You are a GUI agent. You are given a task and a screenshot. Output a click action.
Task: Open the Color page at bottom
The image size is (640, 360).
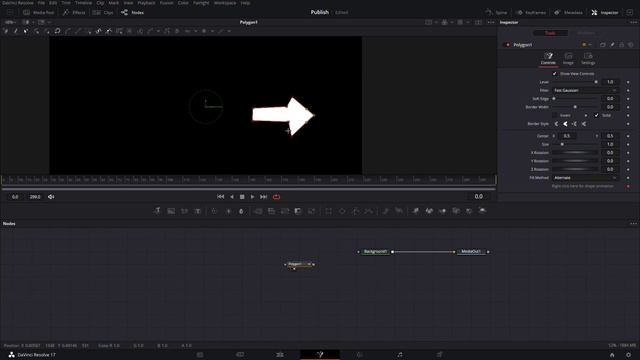click(360, 355)
